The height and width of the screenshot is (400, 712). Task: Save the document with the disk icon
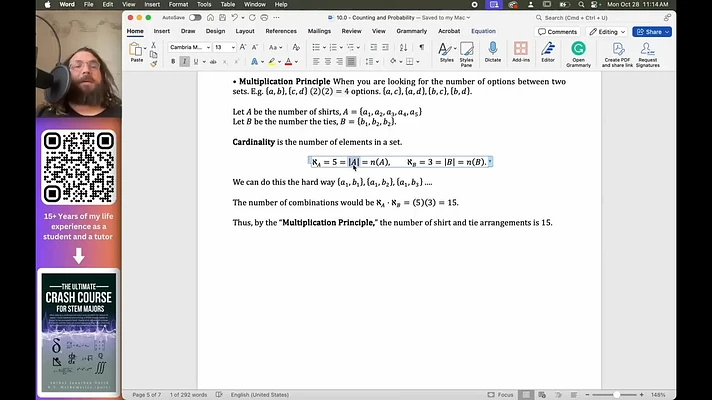pos(222,18)
